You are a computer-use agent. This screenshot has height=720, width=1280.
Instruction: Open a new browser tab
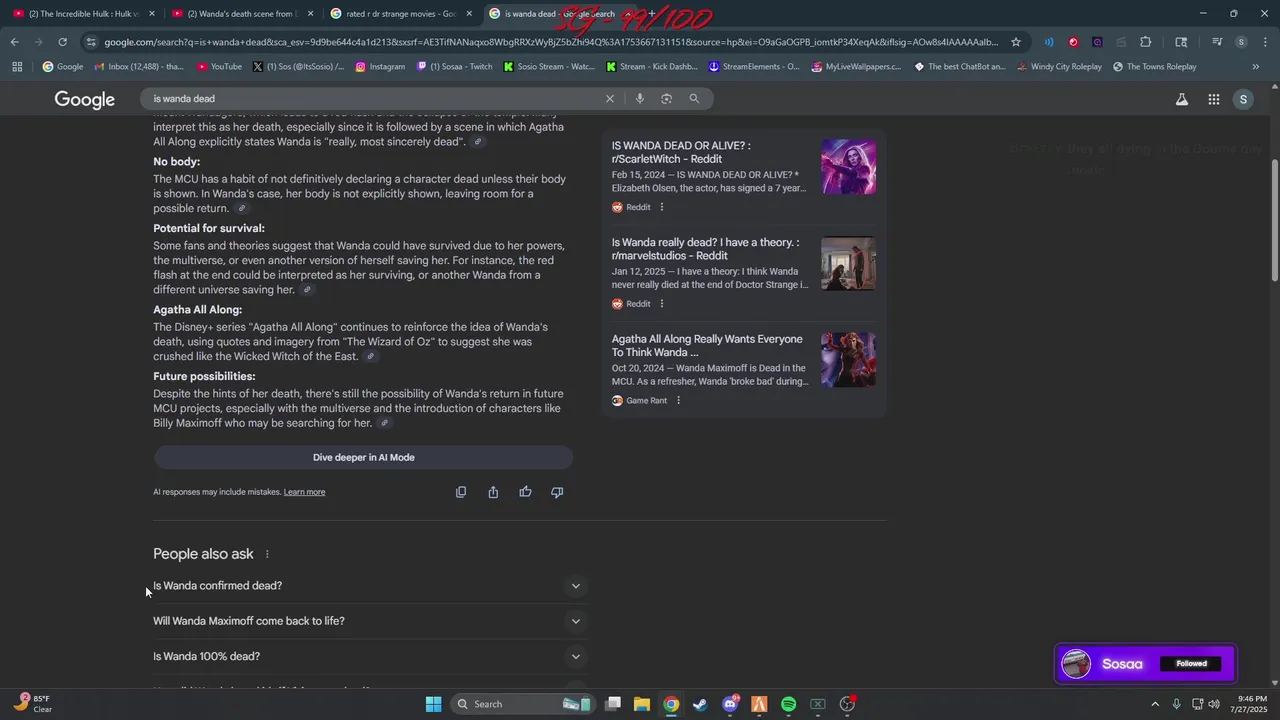[x=652, y=14]
